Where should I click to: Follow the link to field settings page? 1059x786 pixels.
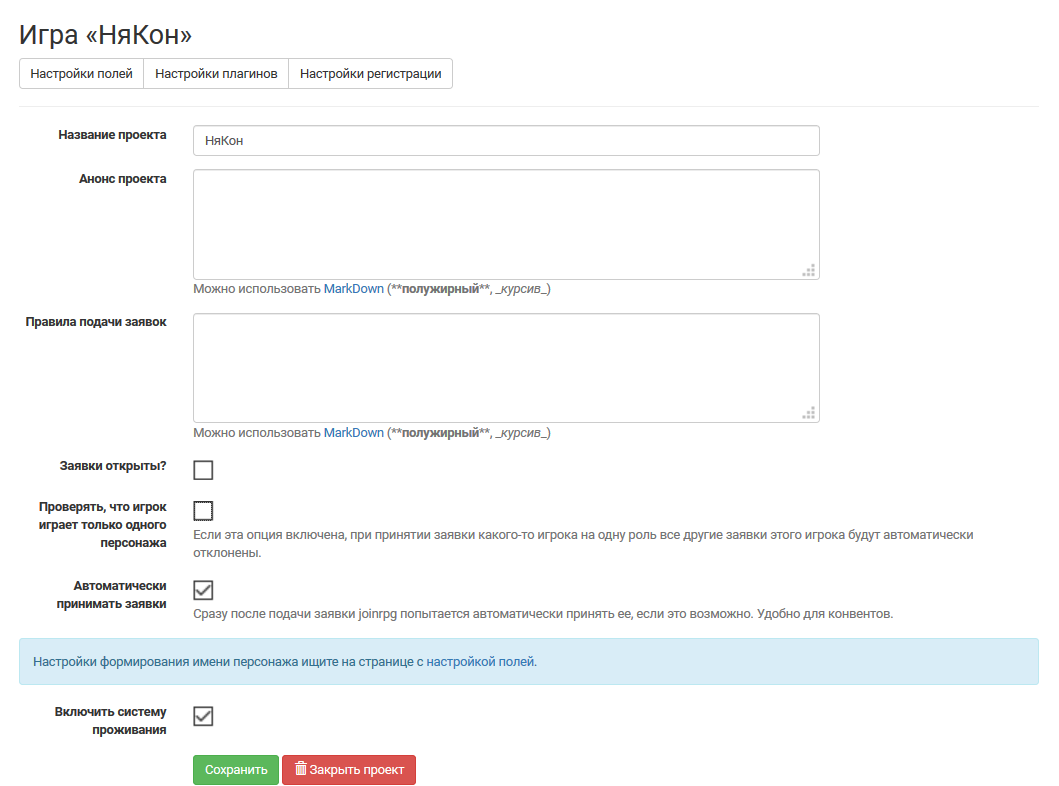475,661
